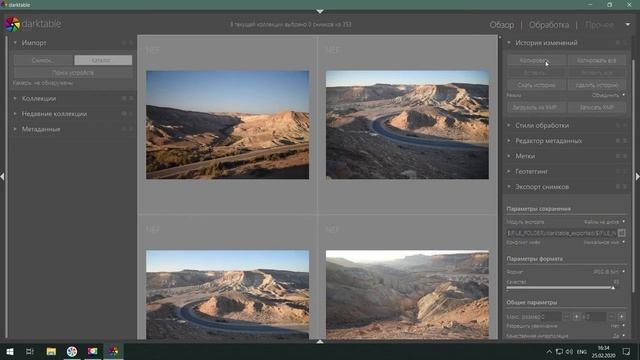
Task: Open volume control in system tray
Action: (x=569, y=352)
